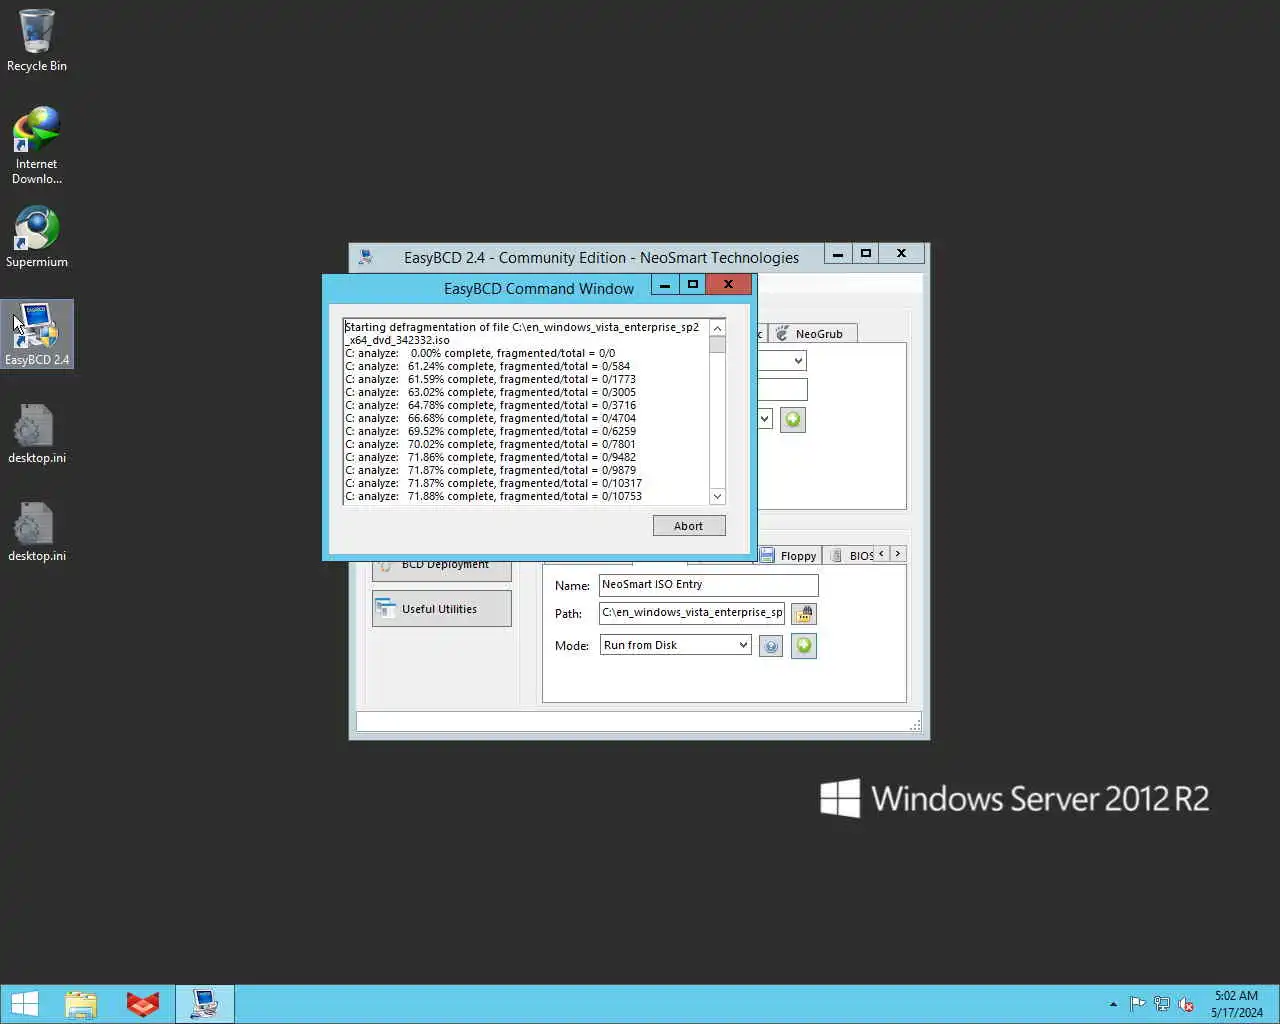Click the EasyBCD Command Window title bar
The image size is (1280, 1024).
[539, 288]
